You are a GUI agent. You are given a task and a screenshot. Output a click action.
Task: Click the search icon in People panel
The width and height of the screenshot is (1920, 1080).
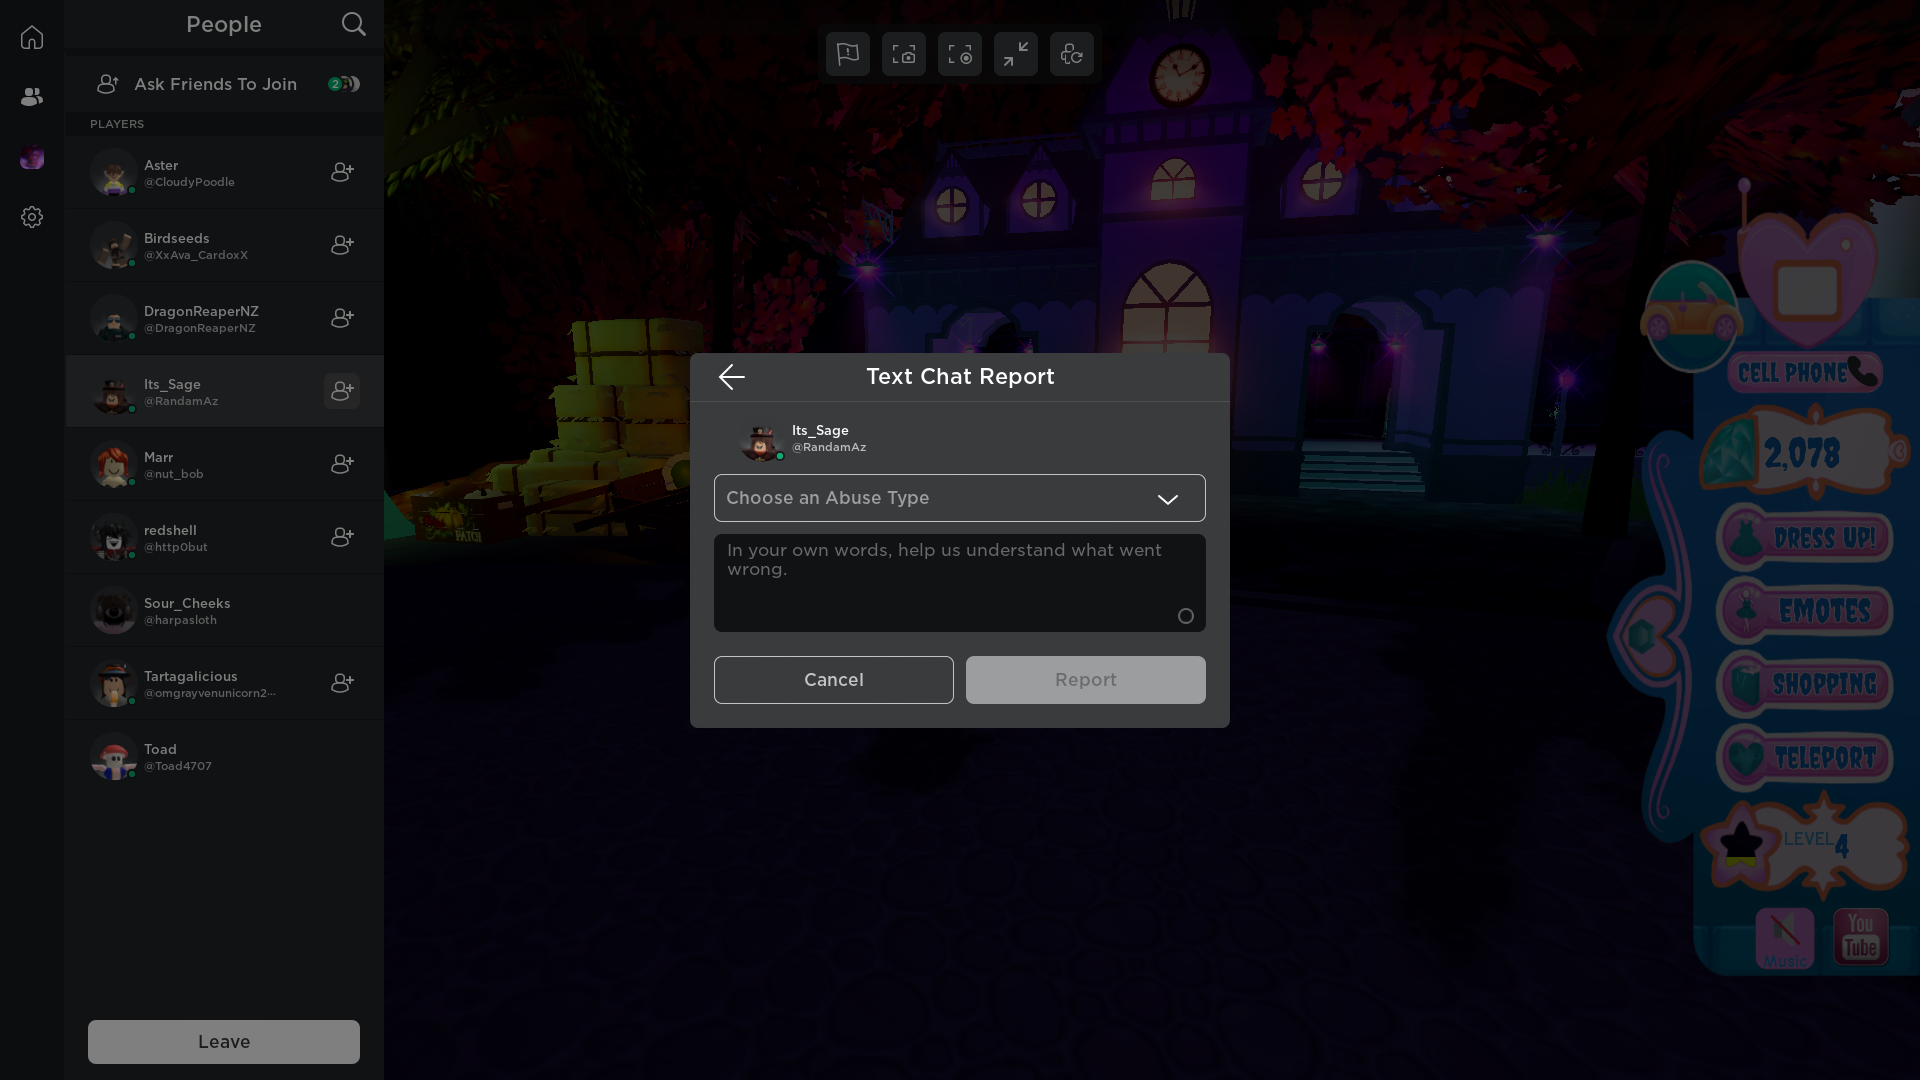point(353,24)
